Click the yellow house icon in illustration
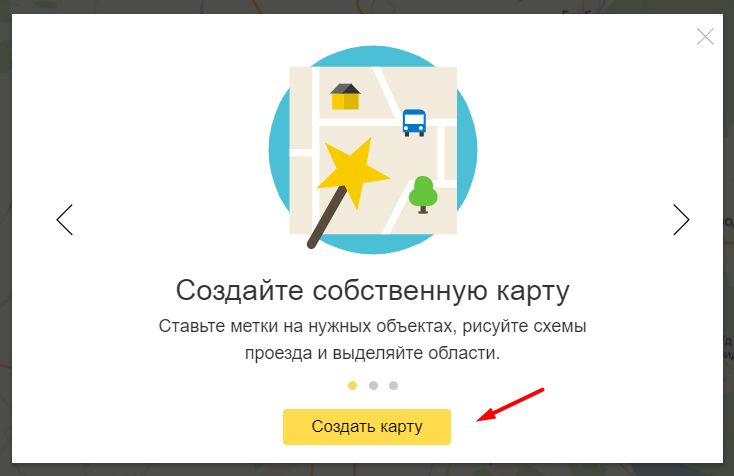Image resolution: width=734 pixels, height=476 pixels. [345, 96]
